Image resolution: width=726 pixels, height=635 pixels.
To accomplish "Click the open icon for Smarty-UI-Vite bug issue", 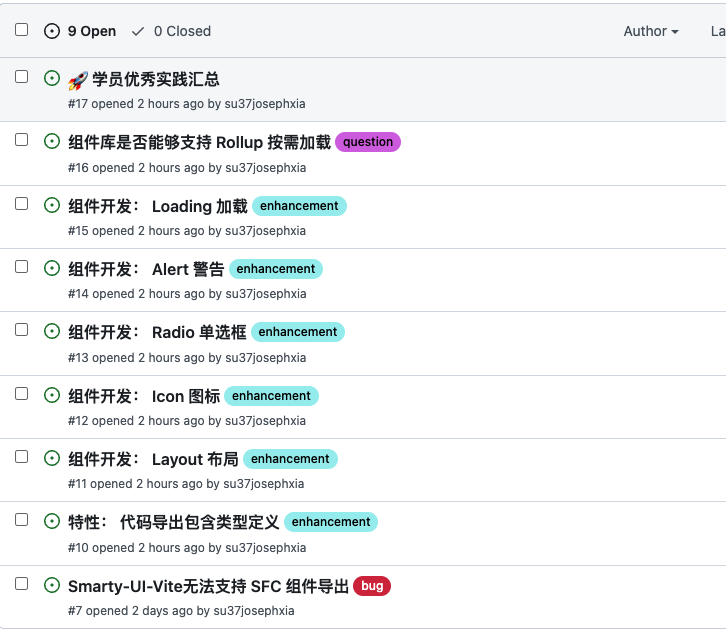I will tap(52, 585).
